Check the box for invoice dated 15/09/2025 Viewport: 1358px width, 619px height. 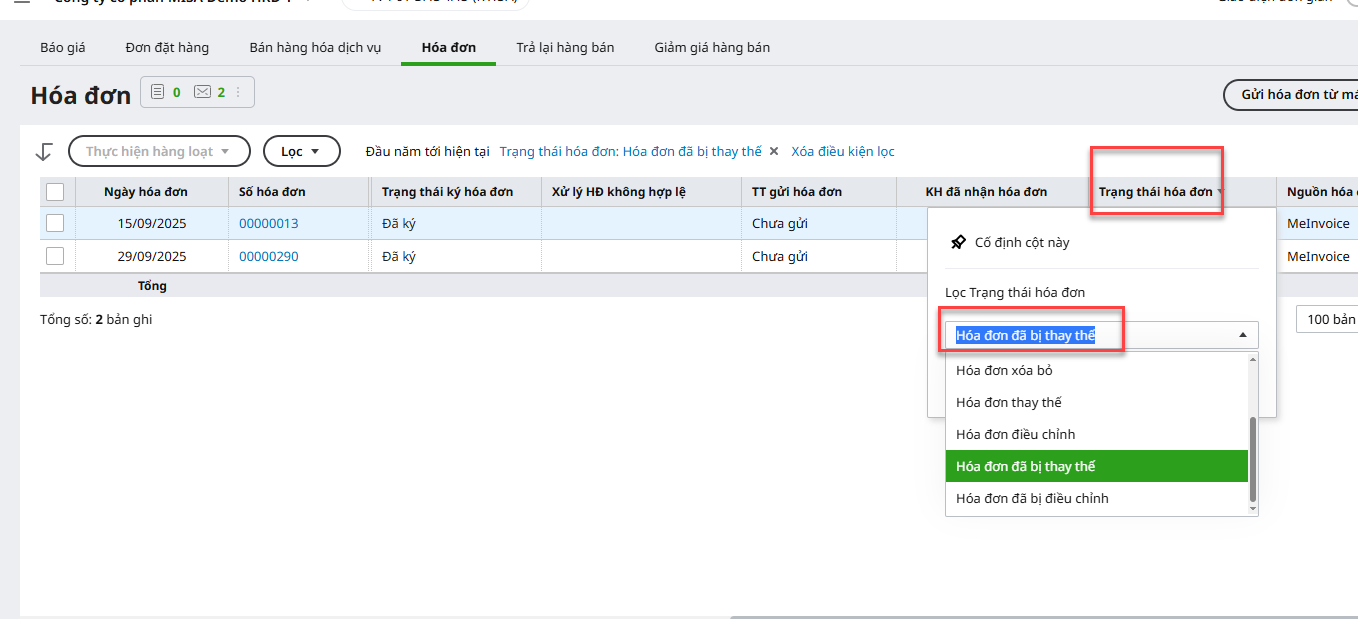[55, 223]
